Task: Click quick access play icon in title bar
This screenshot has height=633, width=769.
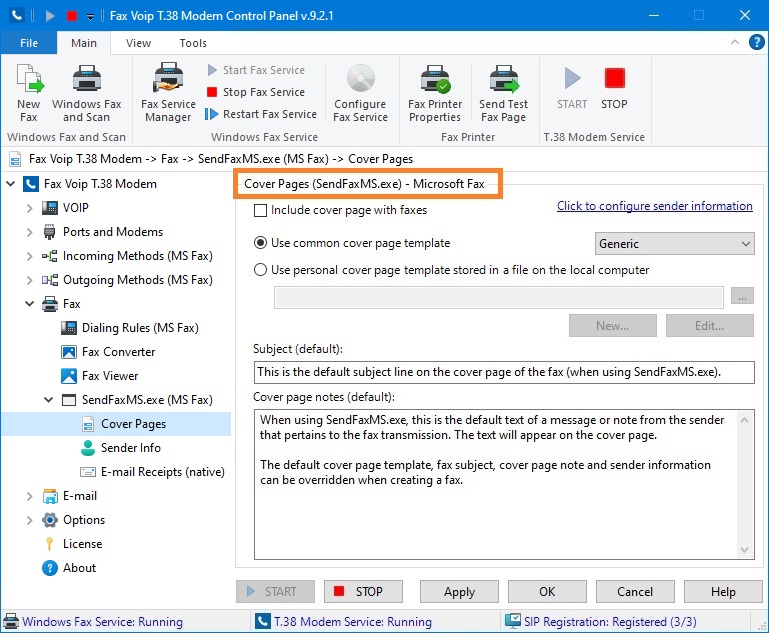Action: [x=50, y=16]
